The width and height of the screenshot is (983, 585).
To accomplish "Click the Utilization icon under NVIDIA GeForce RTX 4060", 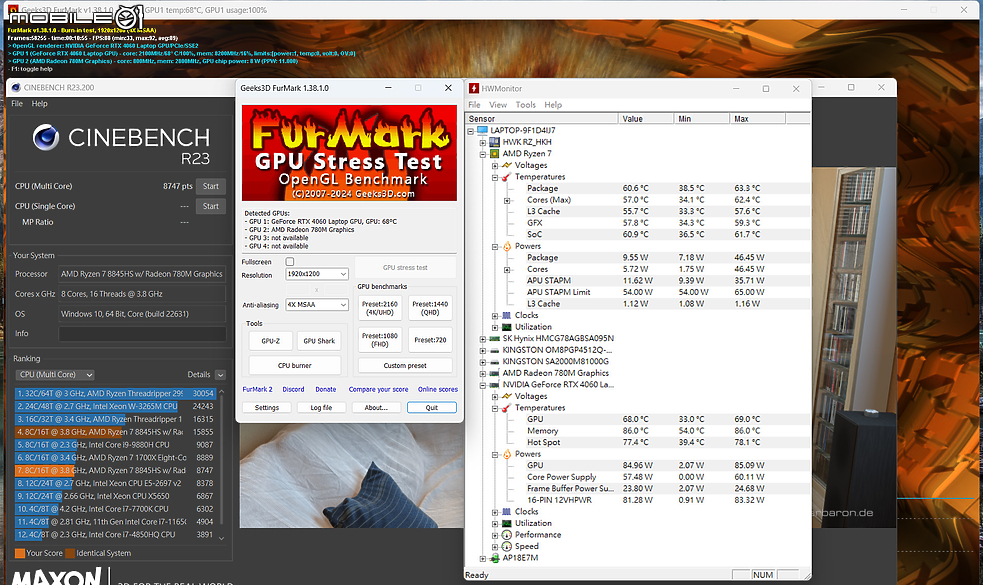I will point(507,524).
